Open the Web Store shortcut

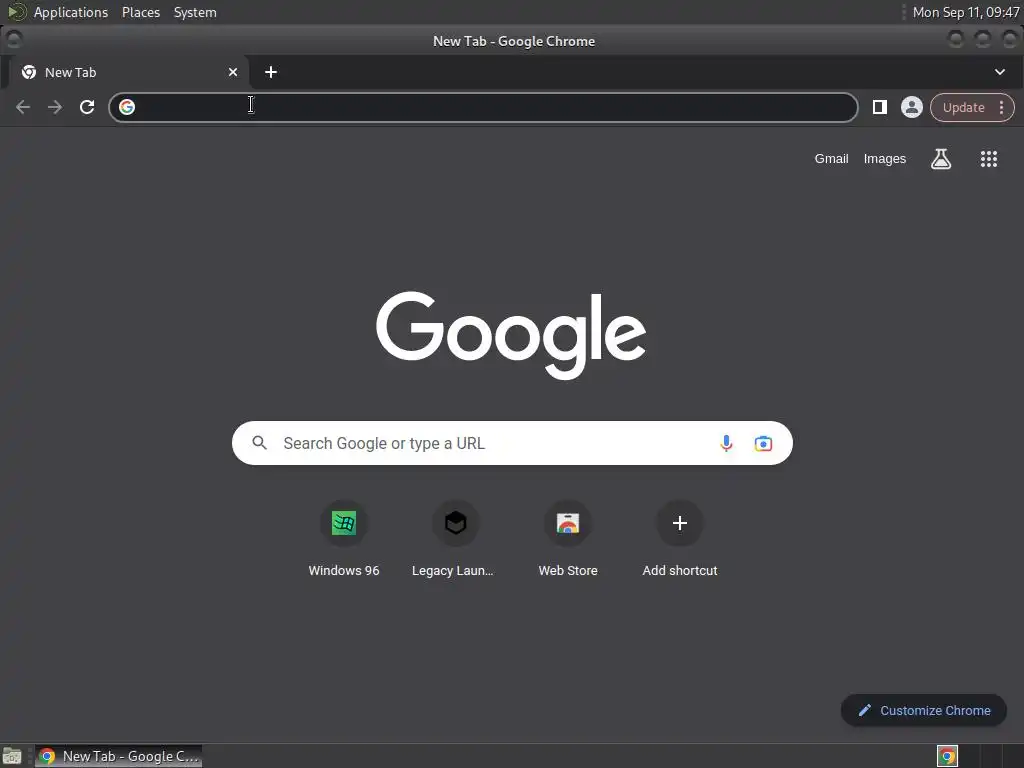click(568, 539)
